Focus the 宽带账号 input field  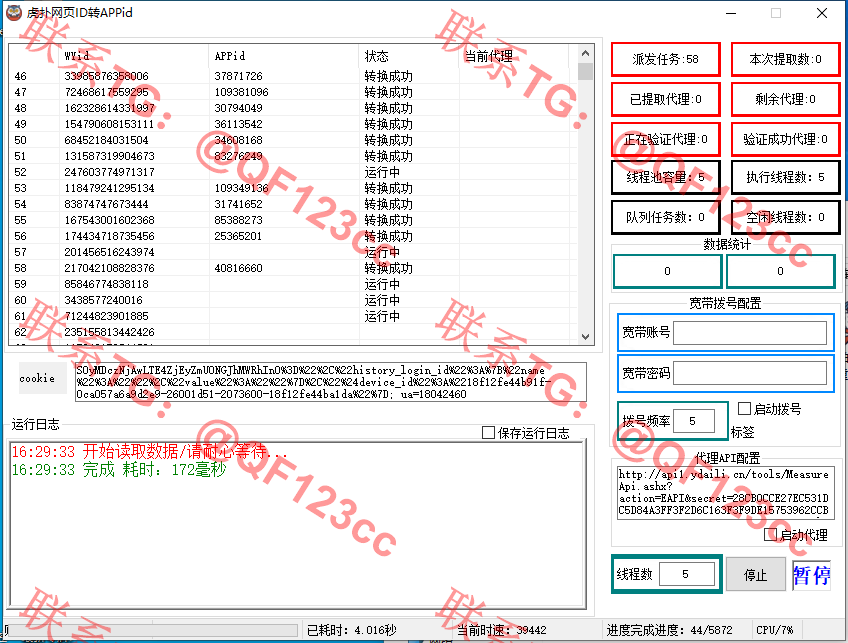750,333
